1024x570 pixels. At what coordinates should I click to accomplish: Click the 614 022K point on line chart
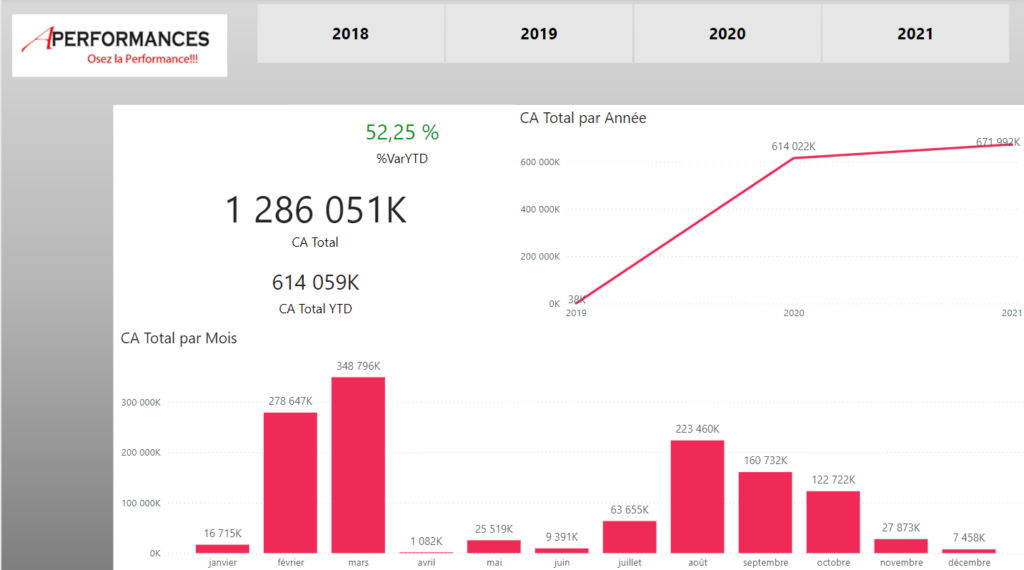[x=793, y=158]
